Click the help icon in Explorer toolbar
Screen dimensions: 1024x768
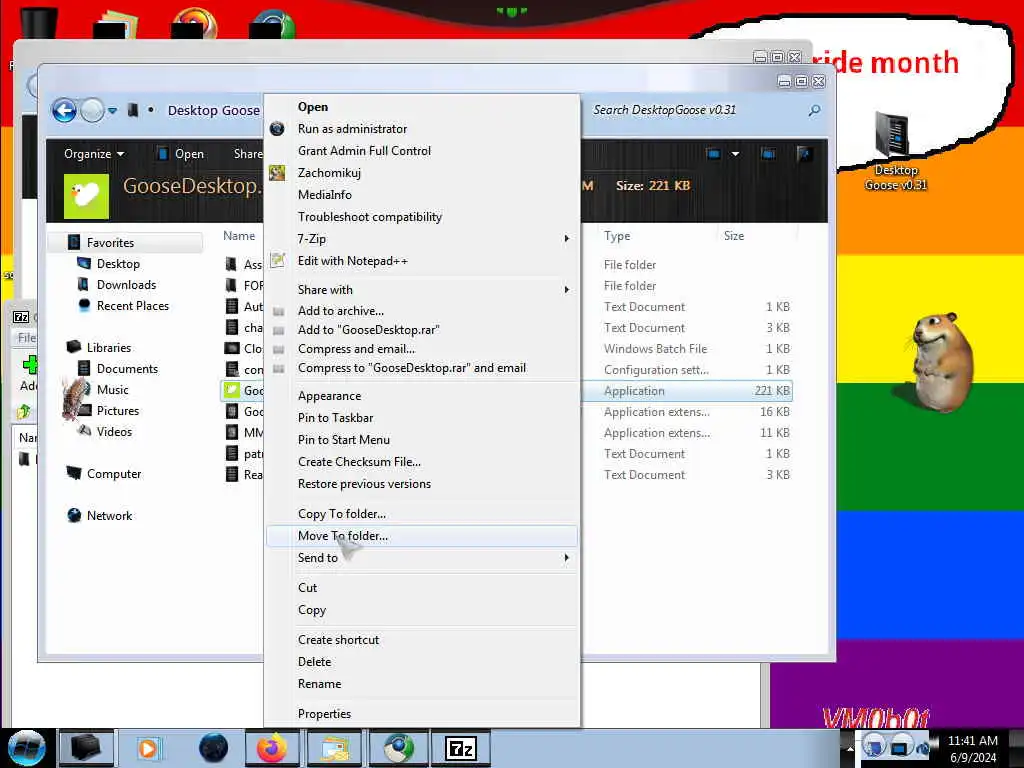click(x=804, y=154)
